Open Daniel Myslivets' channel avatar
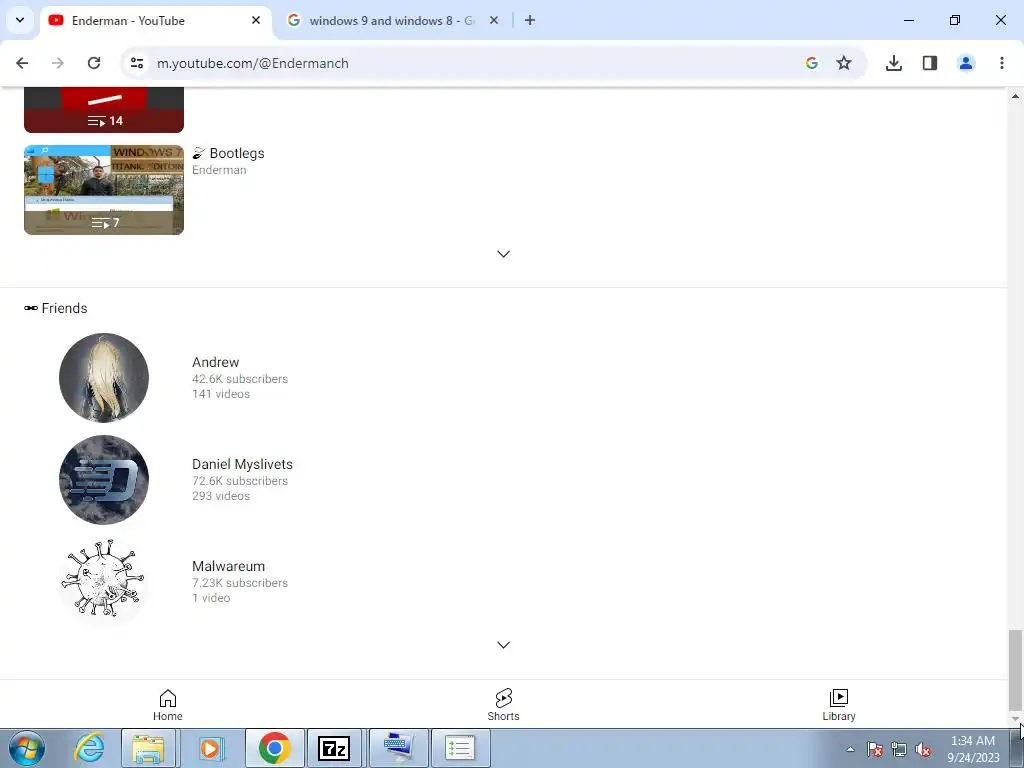Screen dimensions: 1024x768 click(104, 480)
